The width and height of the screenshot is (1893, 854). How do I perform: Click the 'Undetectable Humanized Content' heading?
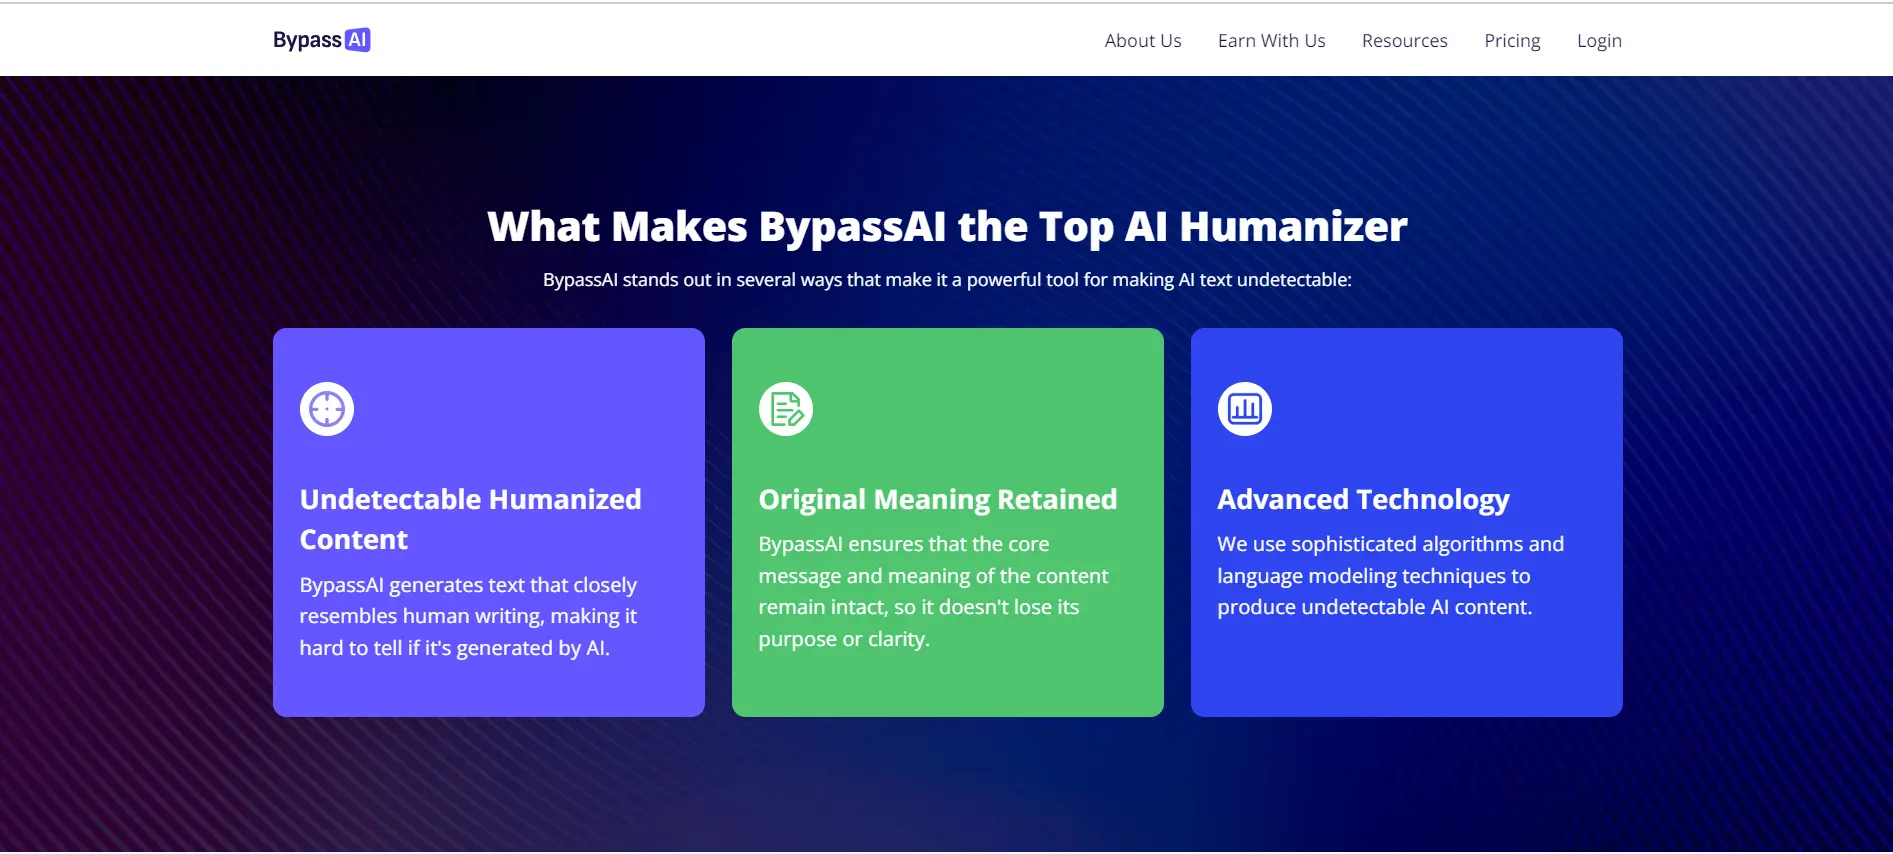point(471,519)
